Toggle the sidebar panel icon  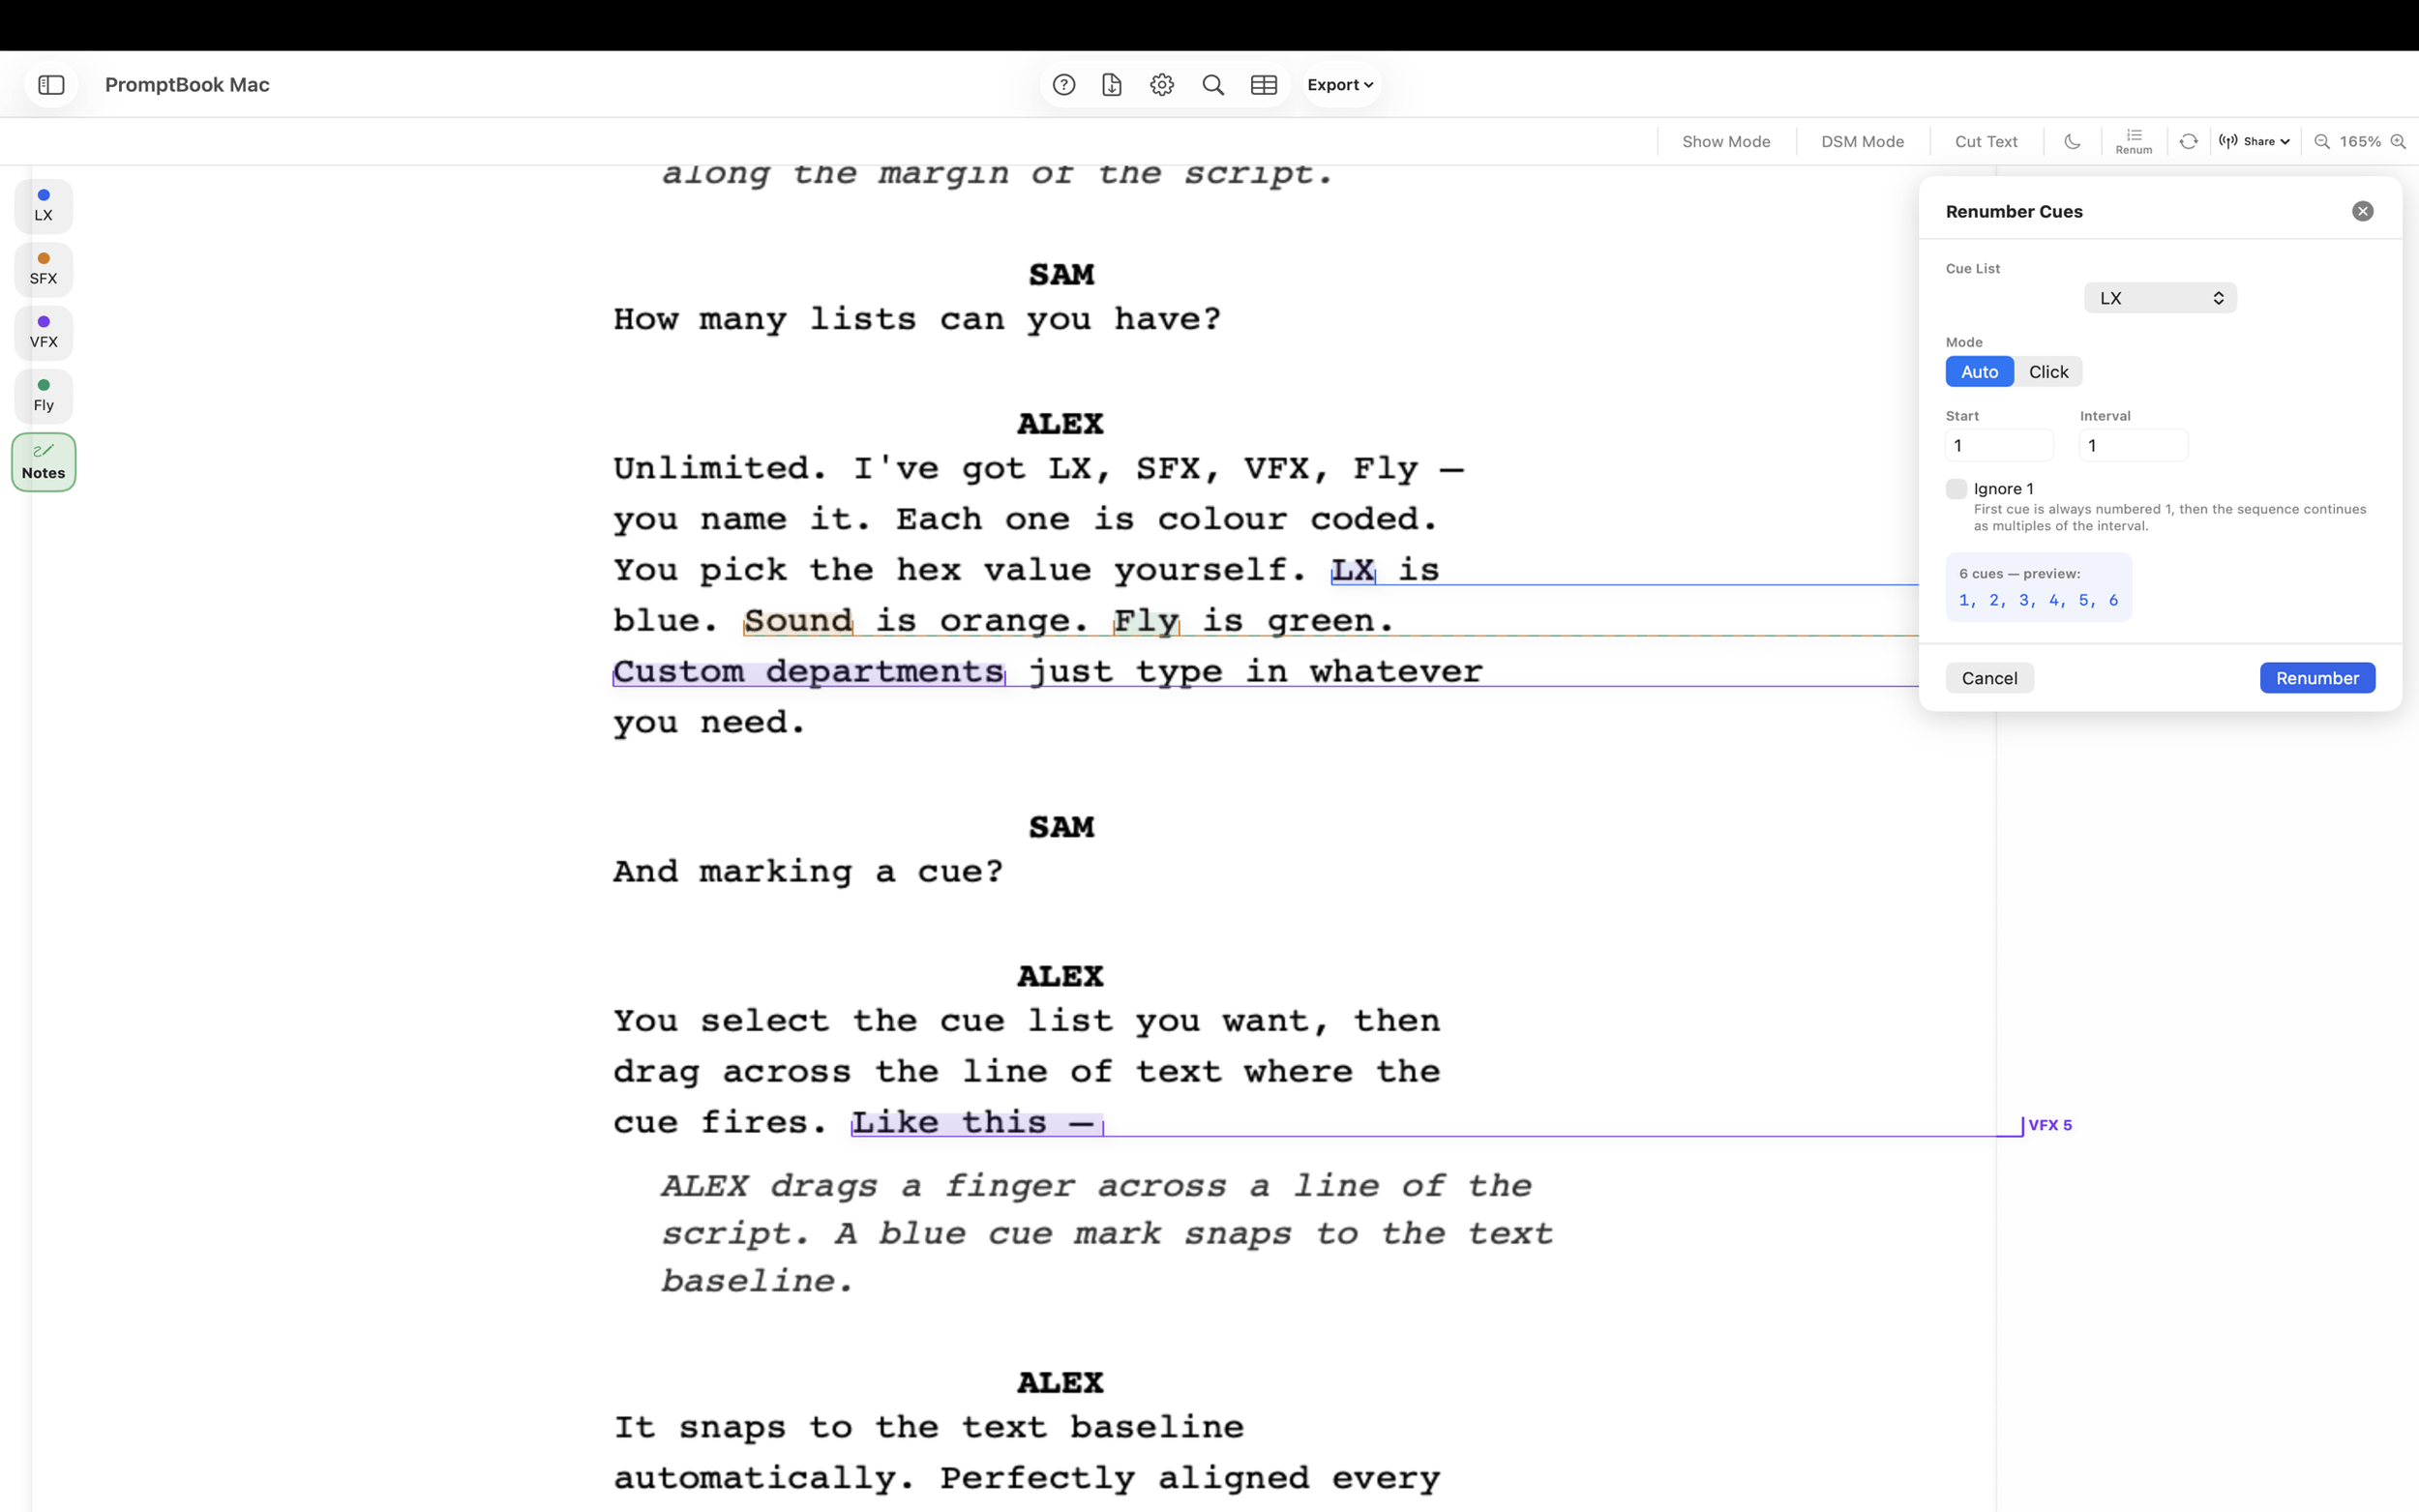[51, 85]
